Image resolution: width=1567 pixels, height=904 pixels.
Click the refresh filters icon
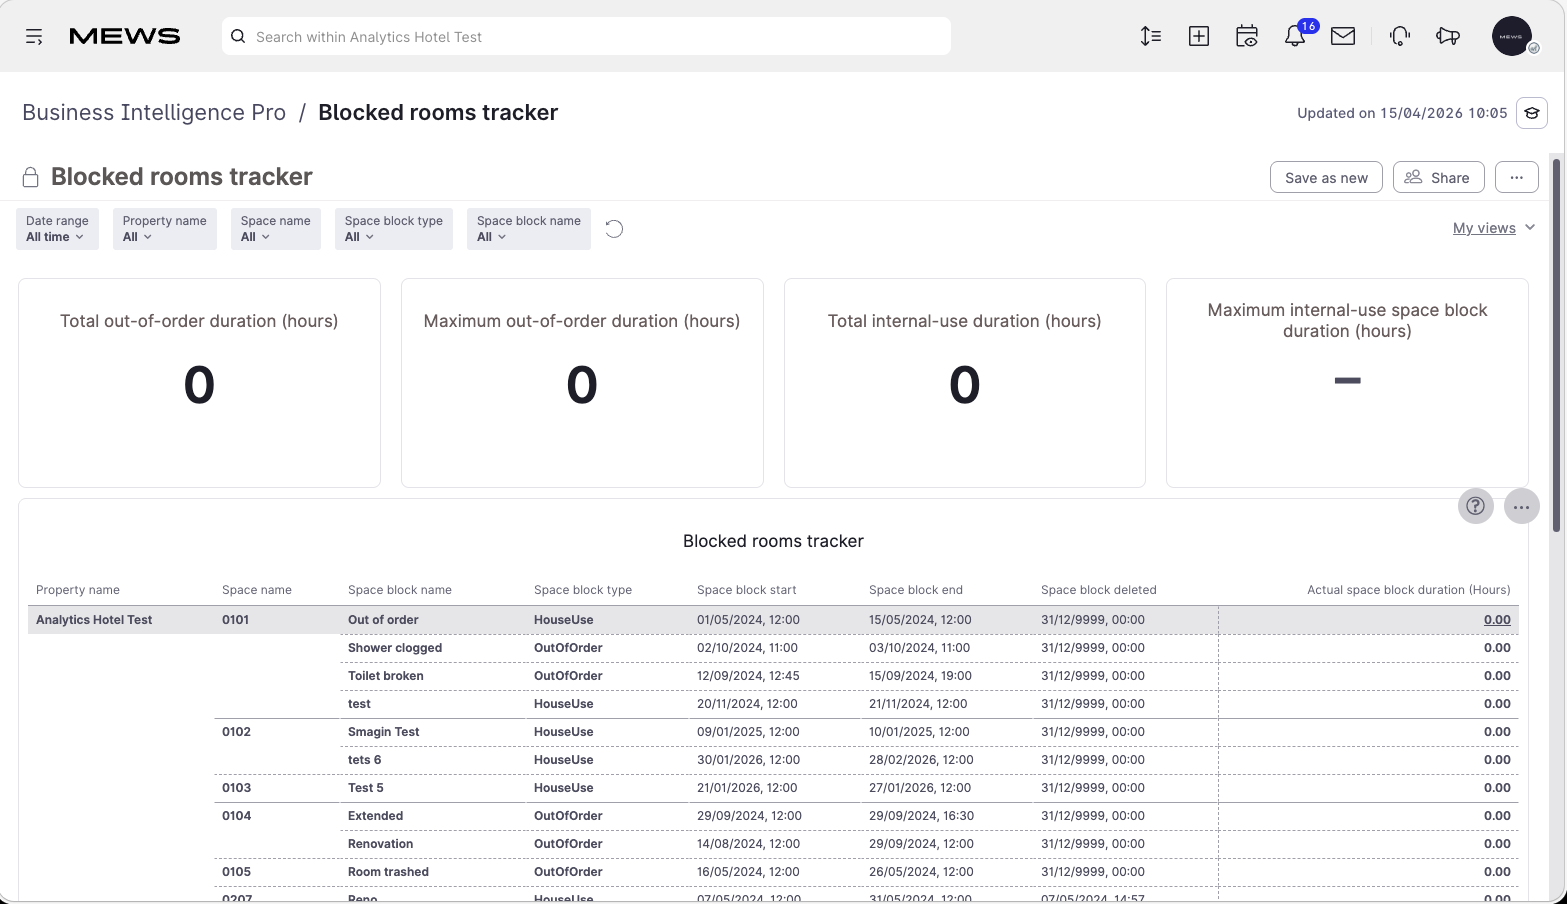(x=615, y=229)
